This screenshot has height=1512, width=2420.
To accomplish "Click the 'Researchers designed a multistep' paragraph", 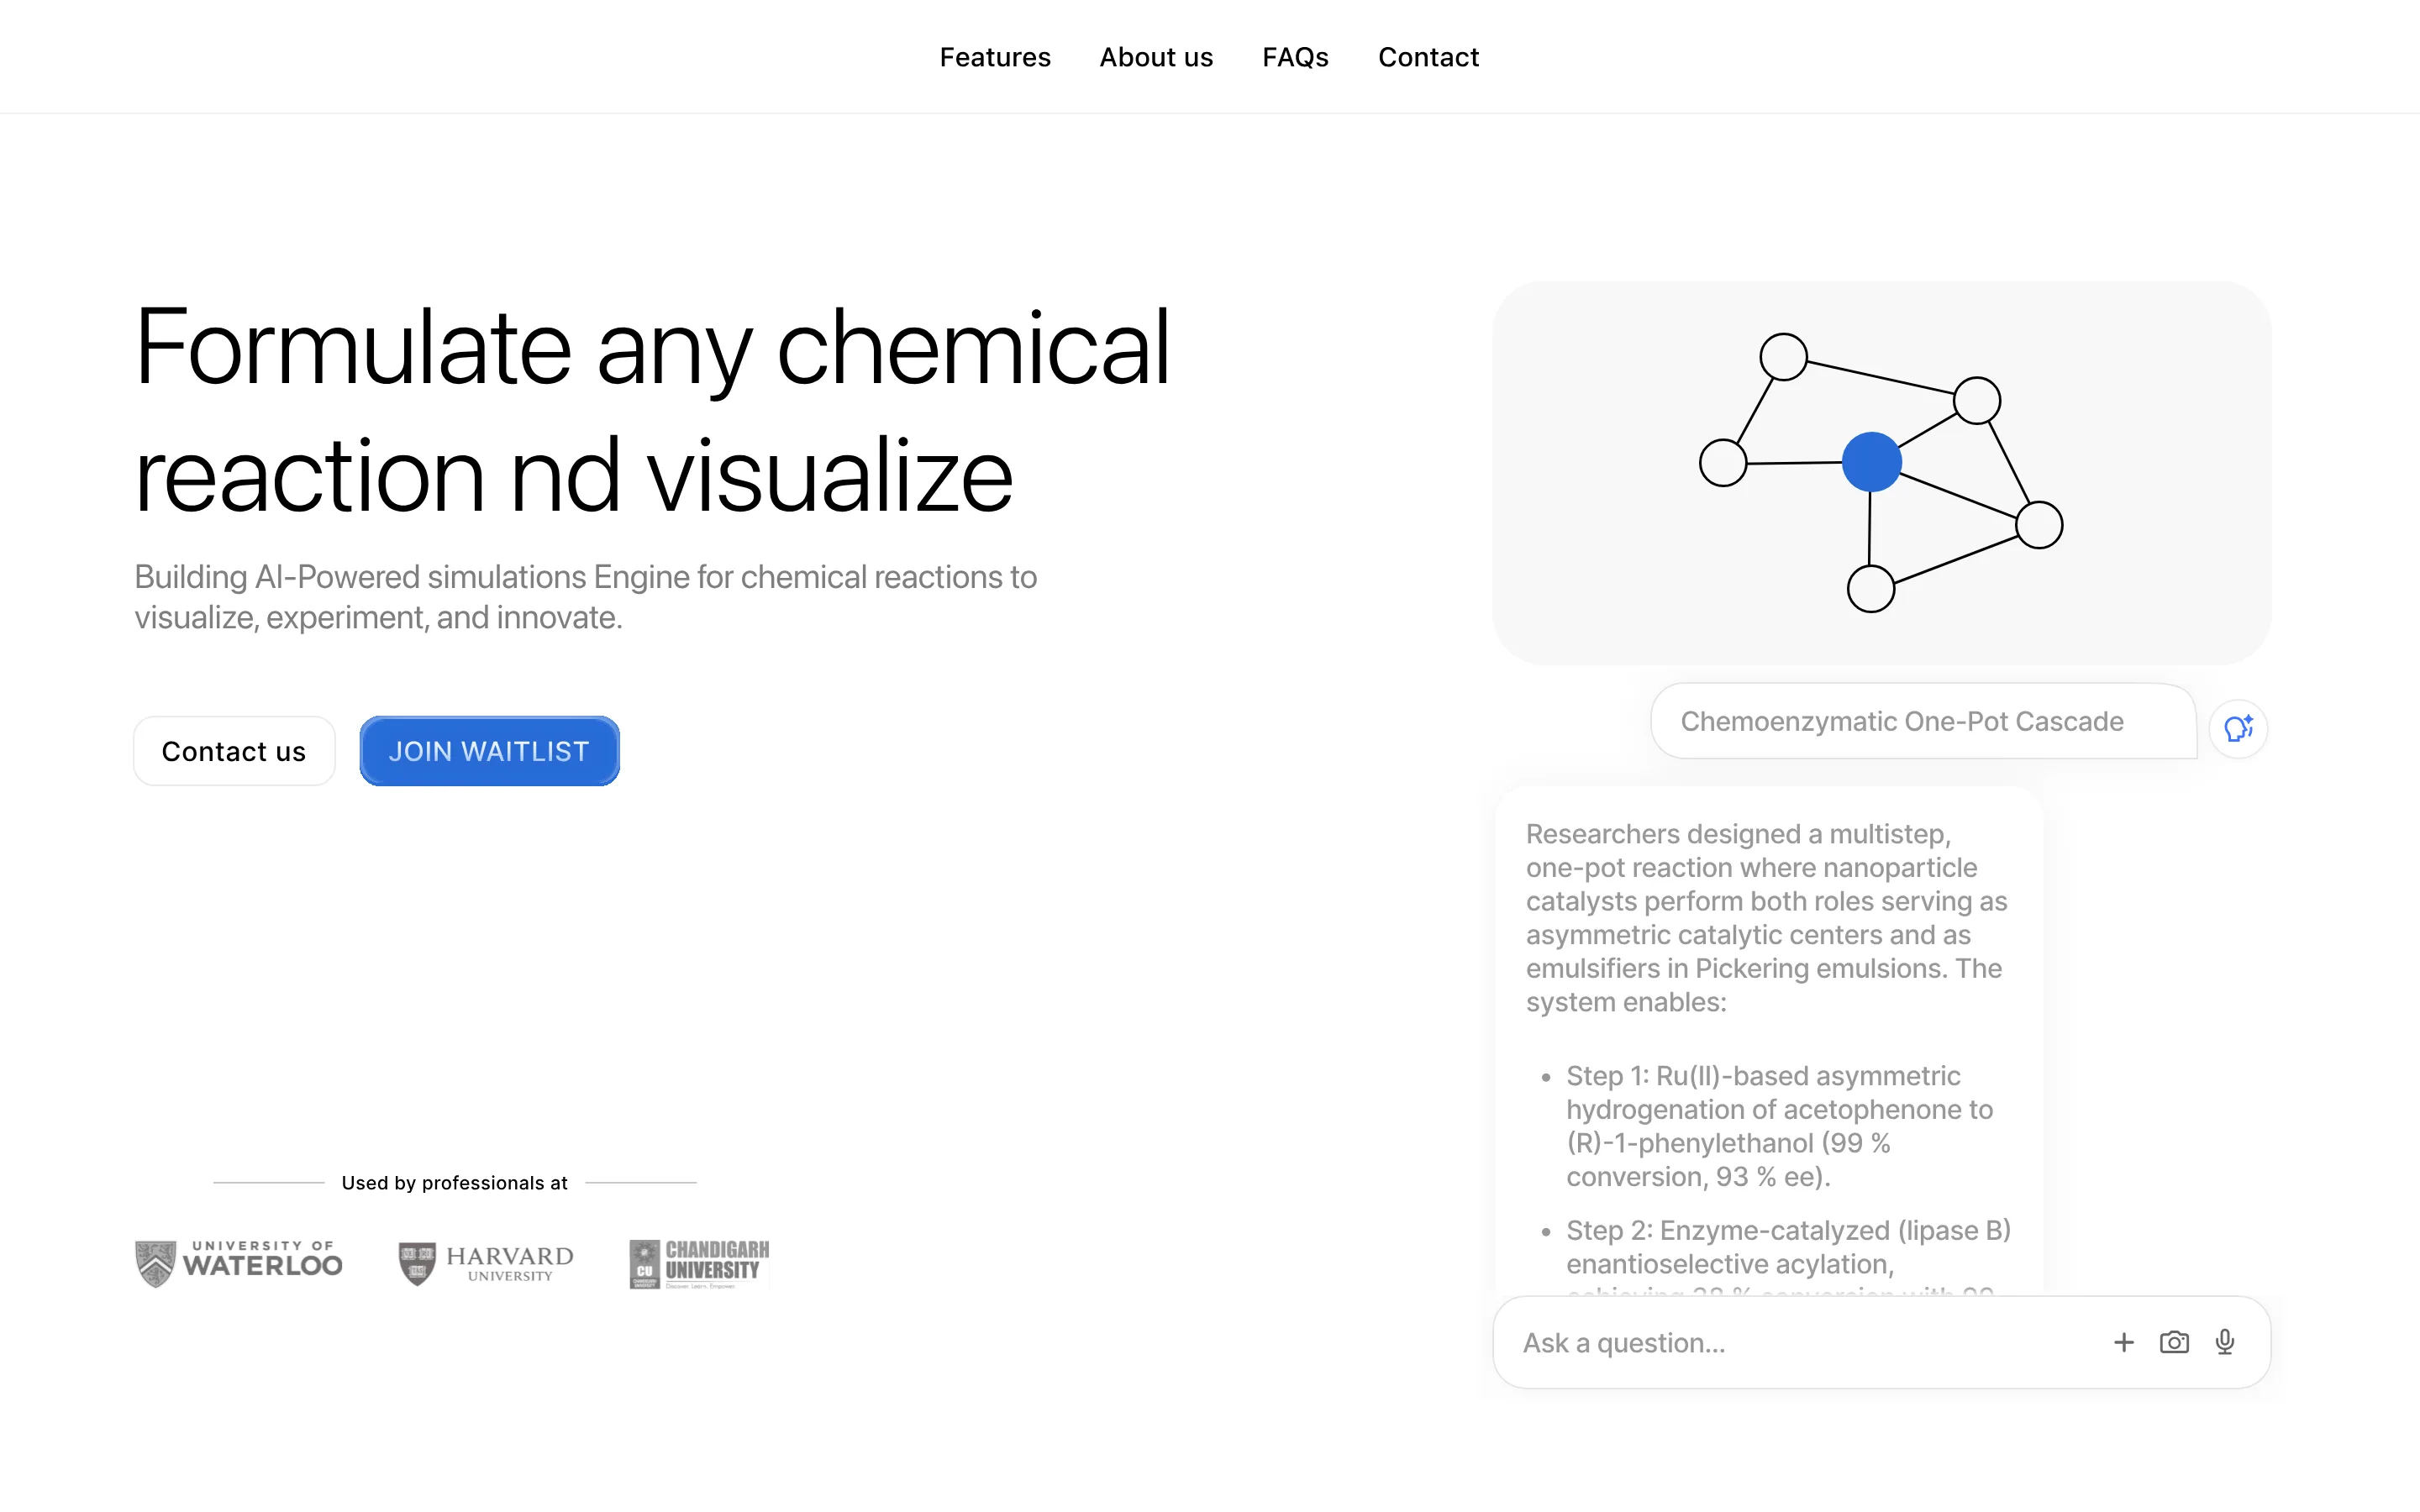I will 1766,917.
